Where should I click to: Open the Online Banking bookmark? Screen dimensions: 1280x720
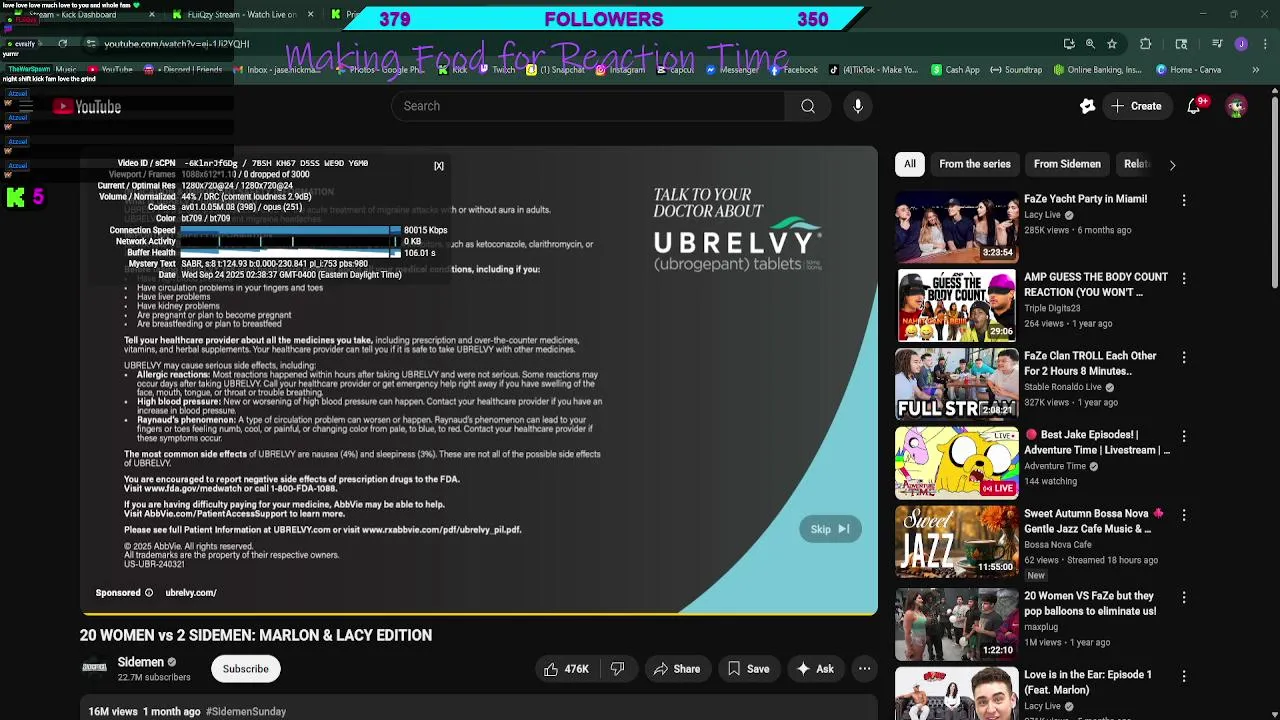coord(1096,70)
